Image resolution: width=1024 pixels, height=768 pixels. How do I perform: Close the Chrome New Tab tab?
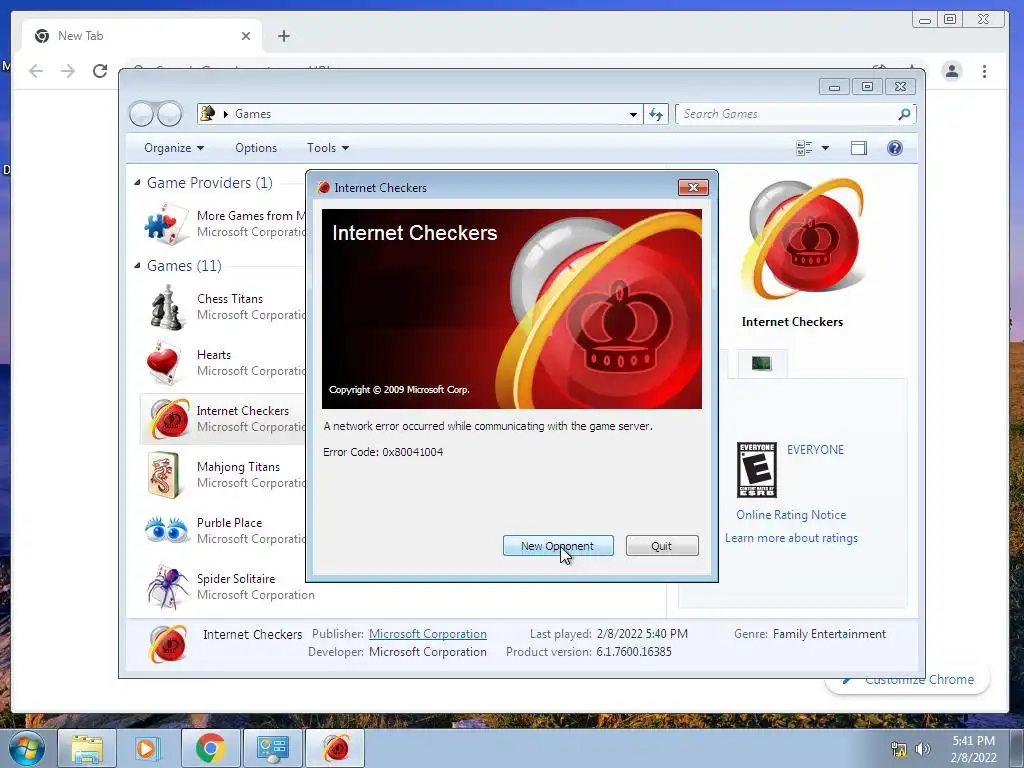(x=246, y=36)
